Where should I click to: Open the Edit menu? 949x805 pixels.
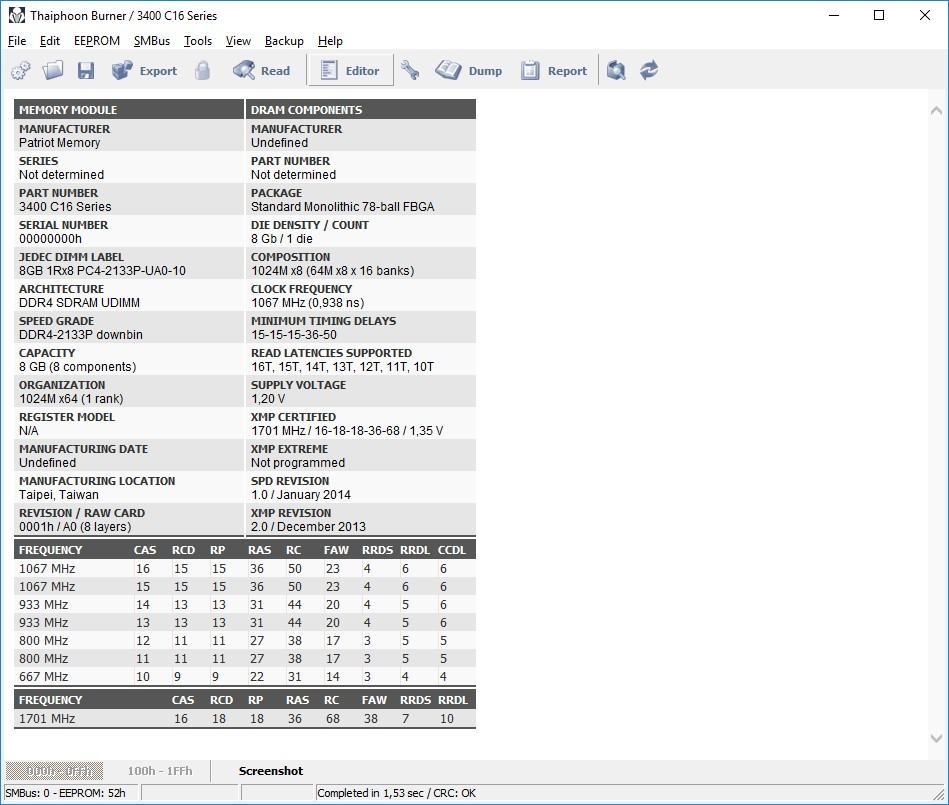pyautogui.click(x=50, y=41)
